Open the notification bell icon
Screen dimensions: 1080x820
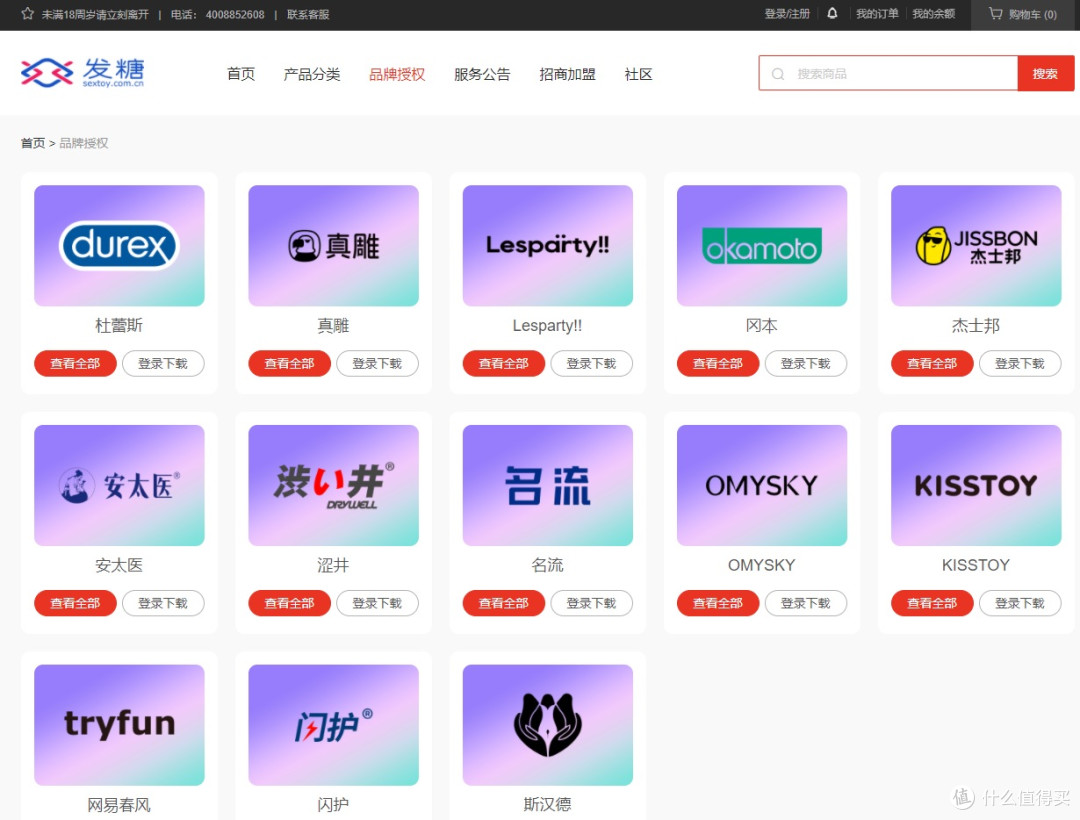click(832, 14)
